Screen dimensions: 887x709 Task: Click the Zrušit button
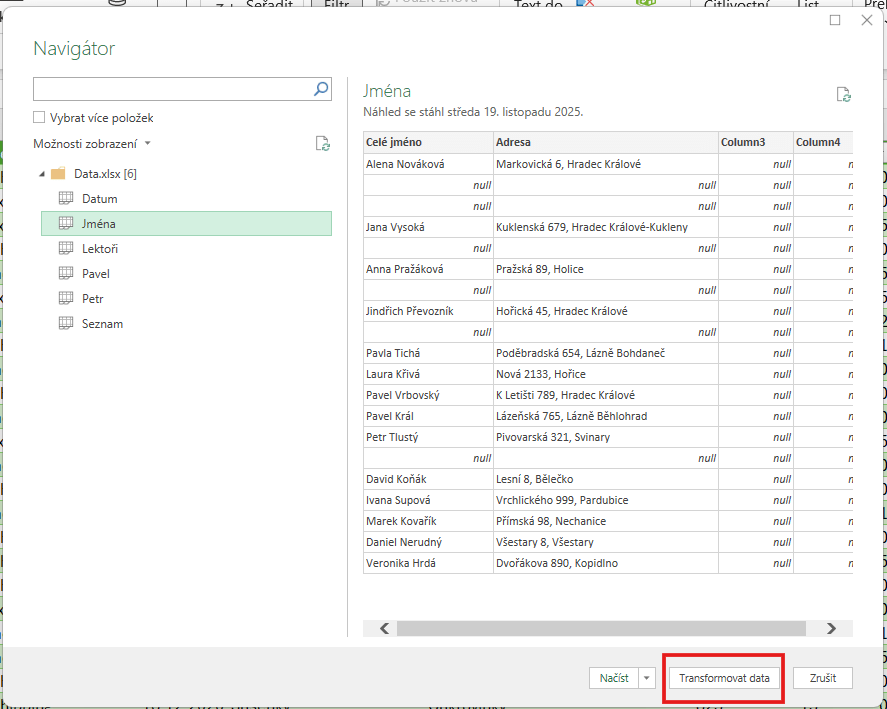[822, 678]
